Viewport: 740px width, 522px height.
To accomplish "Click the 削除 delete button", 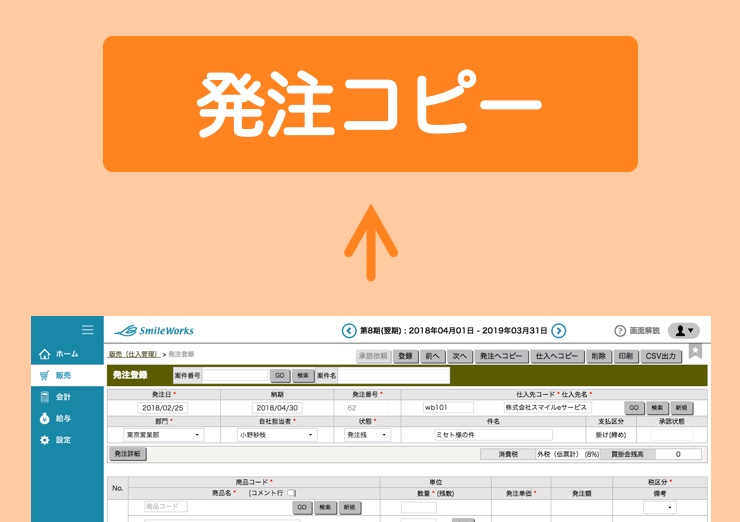I will point(598,356).
